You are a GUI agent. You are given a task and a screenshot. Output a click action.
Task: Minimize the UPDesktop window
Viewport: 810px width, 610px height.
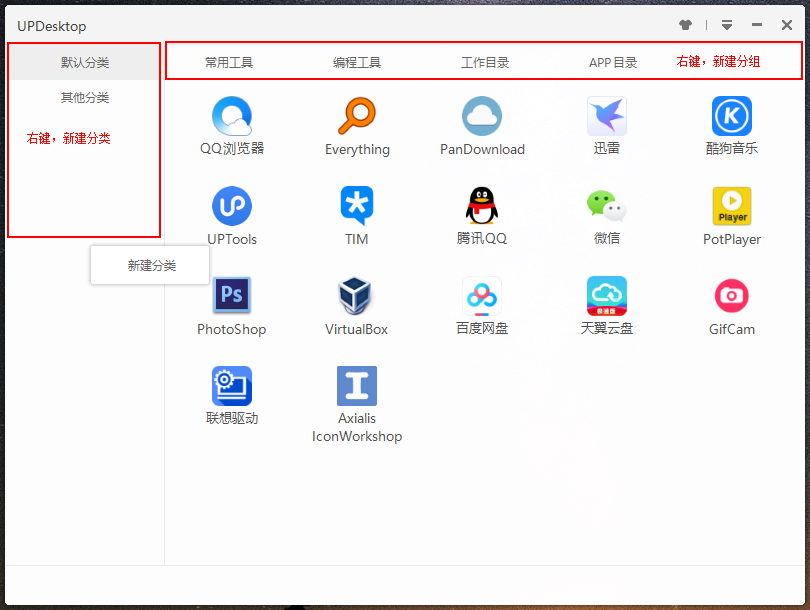click(757, 25)
